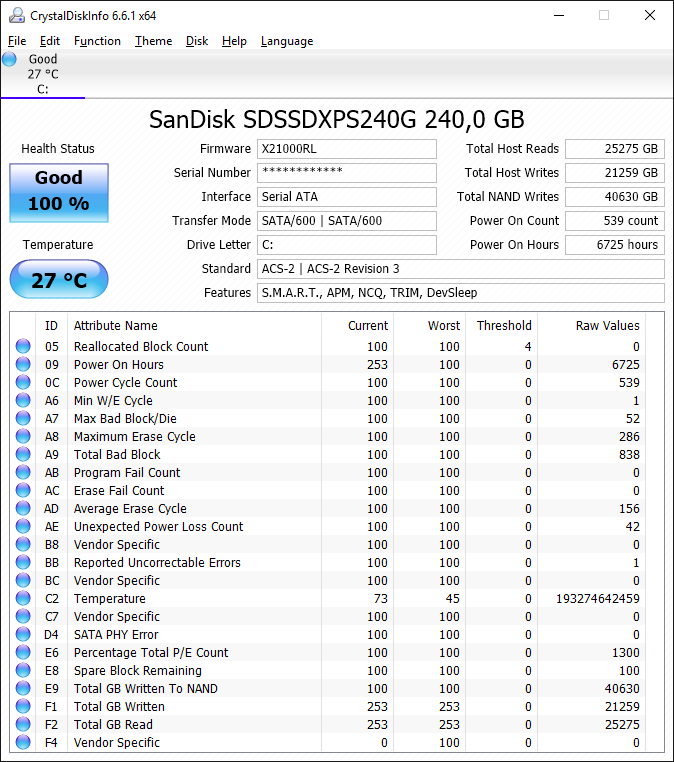
Task: Click the Drive Letter field C:
Action: click(x=346, y=245)
